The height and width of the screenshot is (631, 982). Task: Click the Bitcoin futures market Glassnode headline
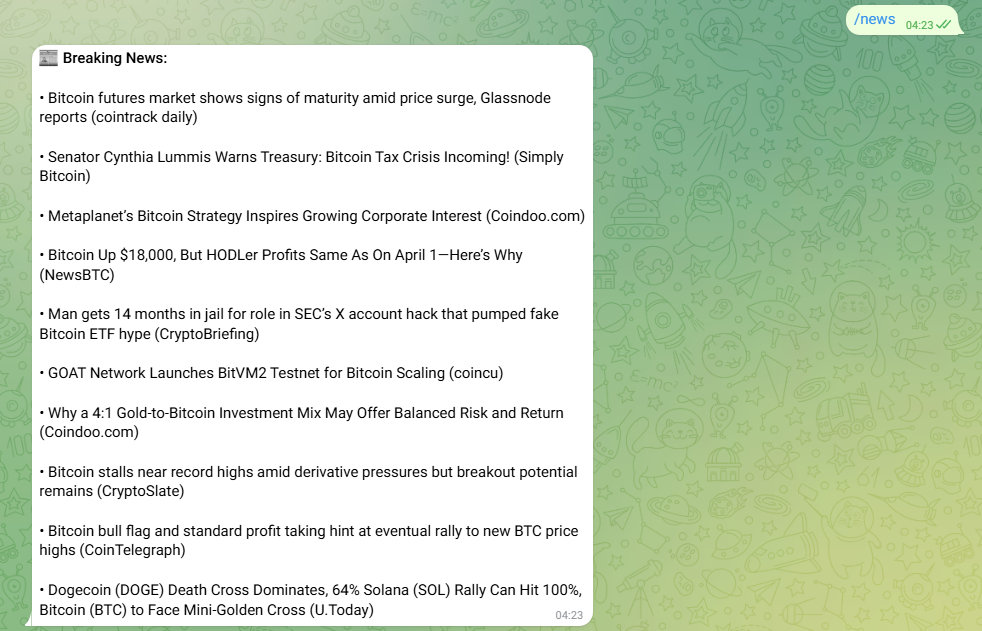[x=295, y=108]
